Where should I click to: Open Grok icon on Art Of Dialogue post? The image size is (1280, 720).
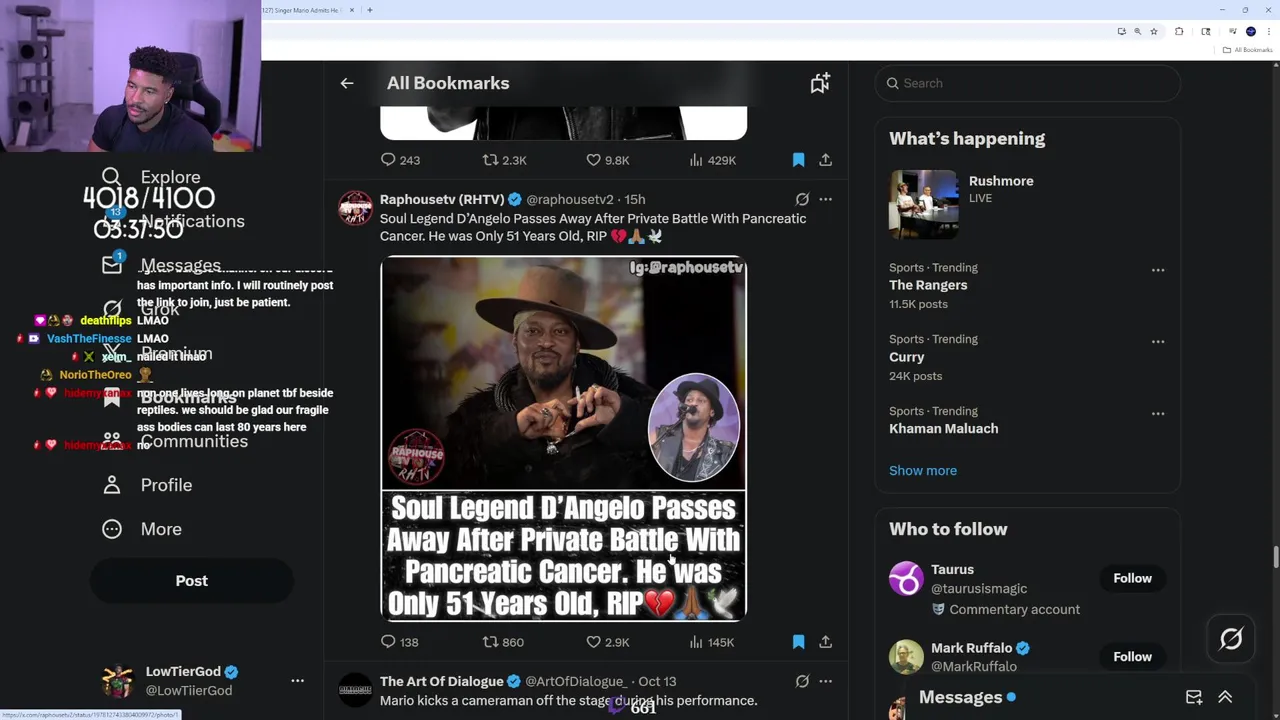(802, 681)
